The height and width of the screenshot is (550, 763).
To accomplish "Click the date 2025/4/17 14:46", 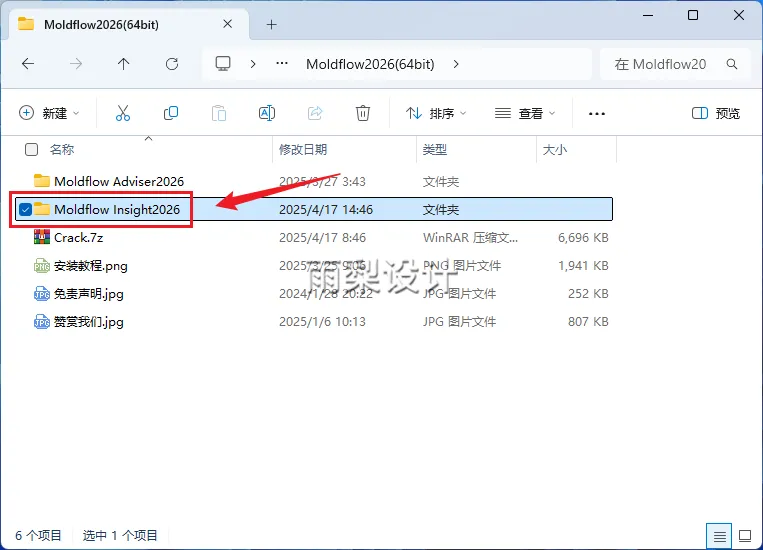I will [326, 210].
